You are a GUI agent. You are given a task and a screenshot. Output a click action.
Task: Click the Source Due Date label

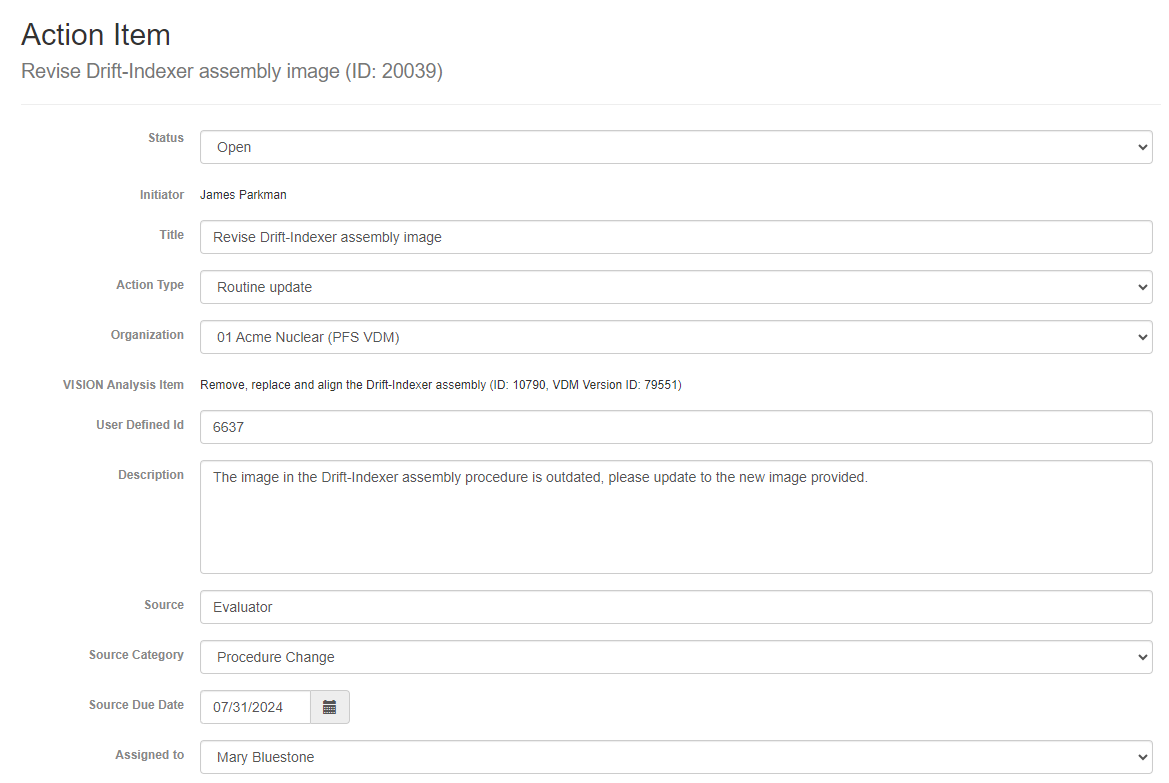136,705
